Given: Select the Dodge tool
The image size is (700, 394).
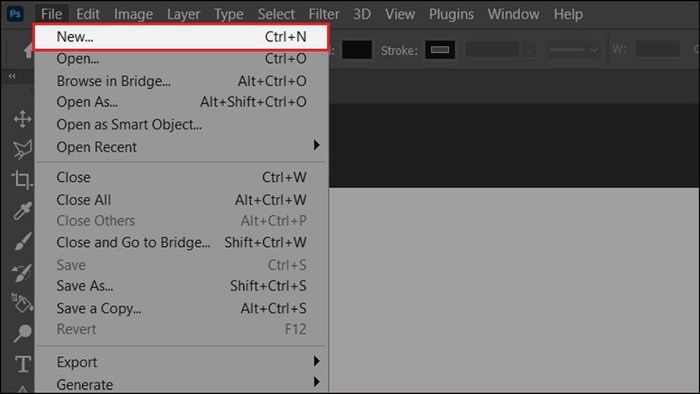Looking at the screenshot, I should coord(22,333).
